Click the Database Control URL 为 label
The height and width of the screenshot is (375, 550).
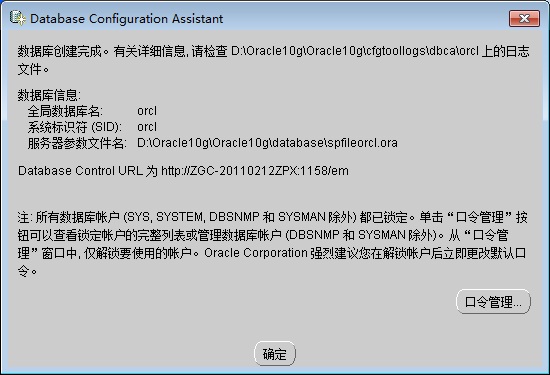click(88, 171)
